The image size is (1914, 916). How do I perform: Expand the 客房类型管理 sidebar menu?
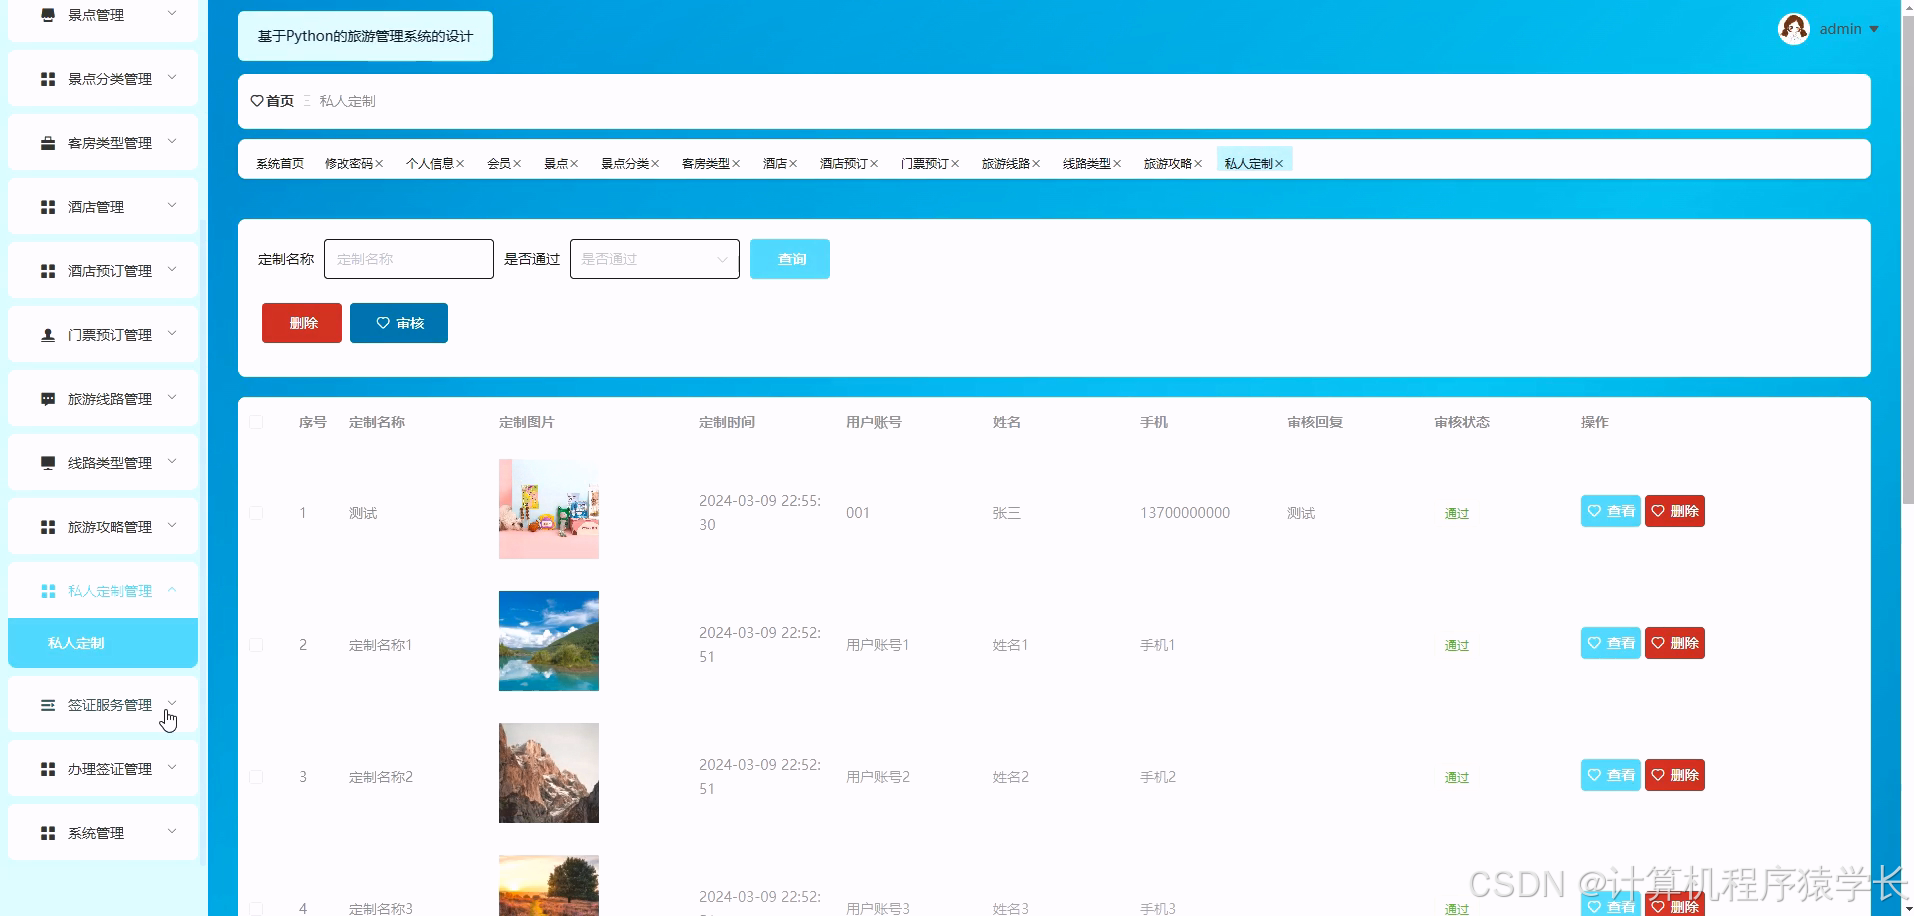(172, 141)
